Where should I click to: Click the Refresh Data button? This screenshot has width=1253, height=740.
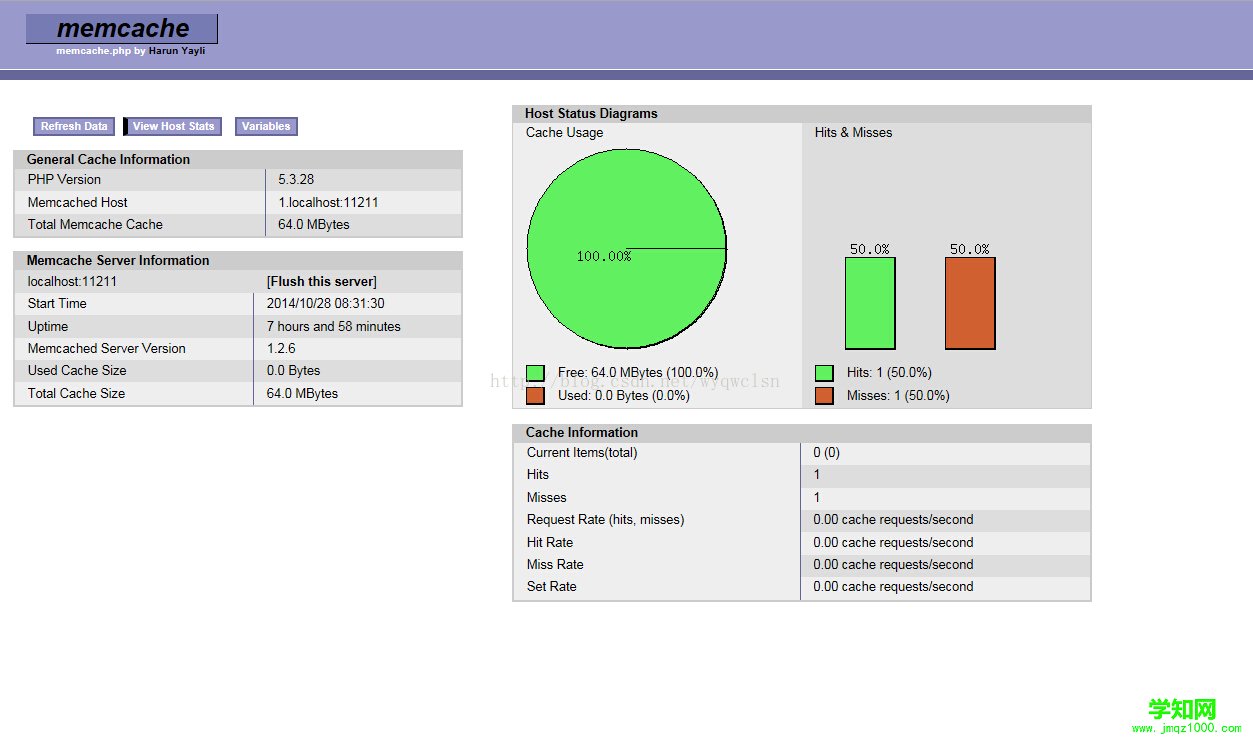pos(74,127)
